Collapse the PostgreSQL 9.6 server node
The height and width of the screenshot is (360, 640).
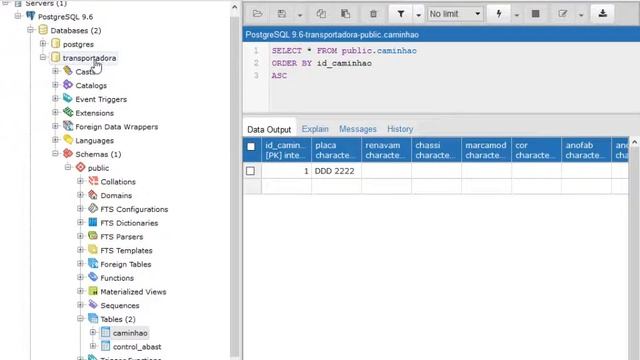(18, 16)
